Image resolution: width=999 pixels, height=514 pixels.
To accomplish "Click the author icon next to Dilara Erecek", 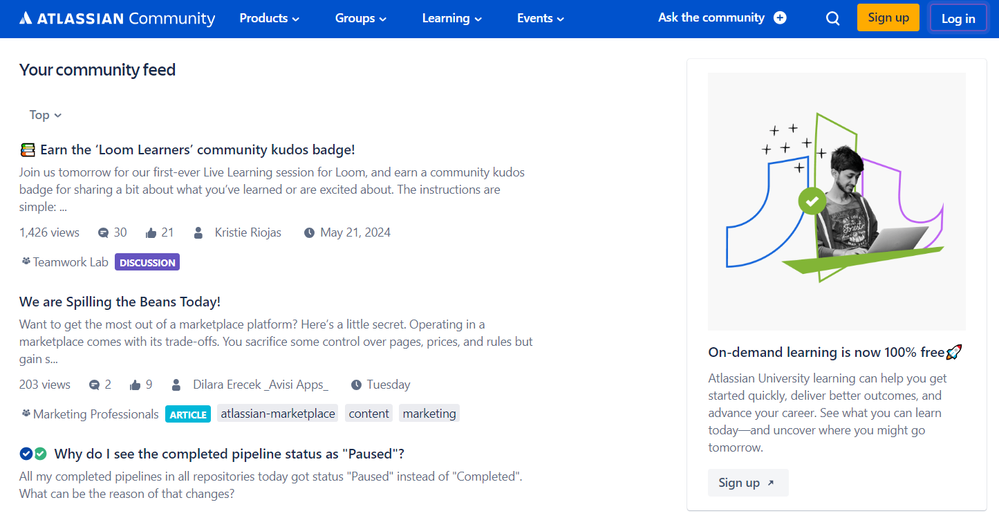I will [x=176, y=385].
